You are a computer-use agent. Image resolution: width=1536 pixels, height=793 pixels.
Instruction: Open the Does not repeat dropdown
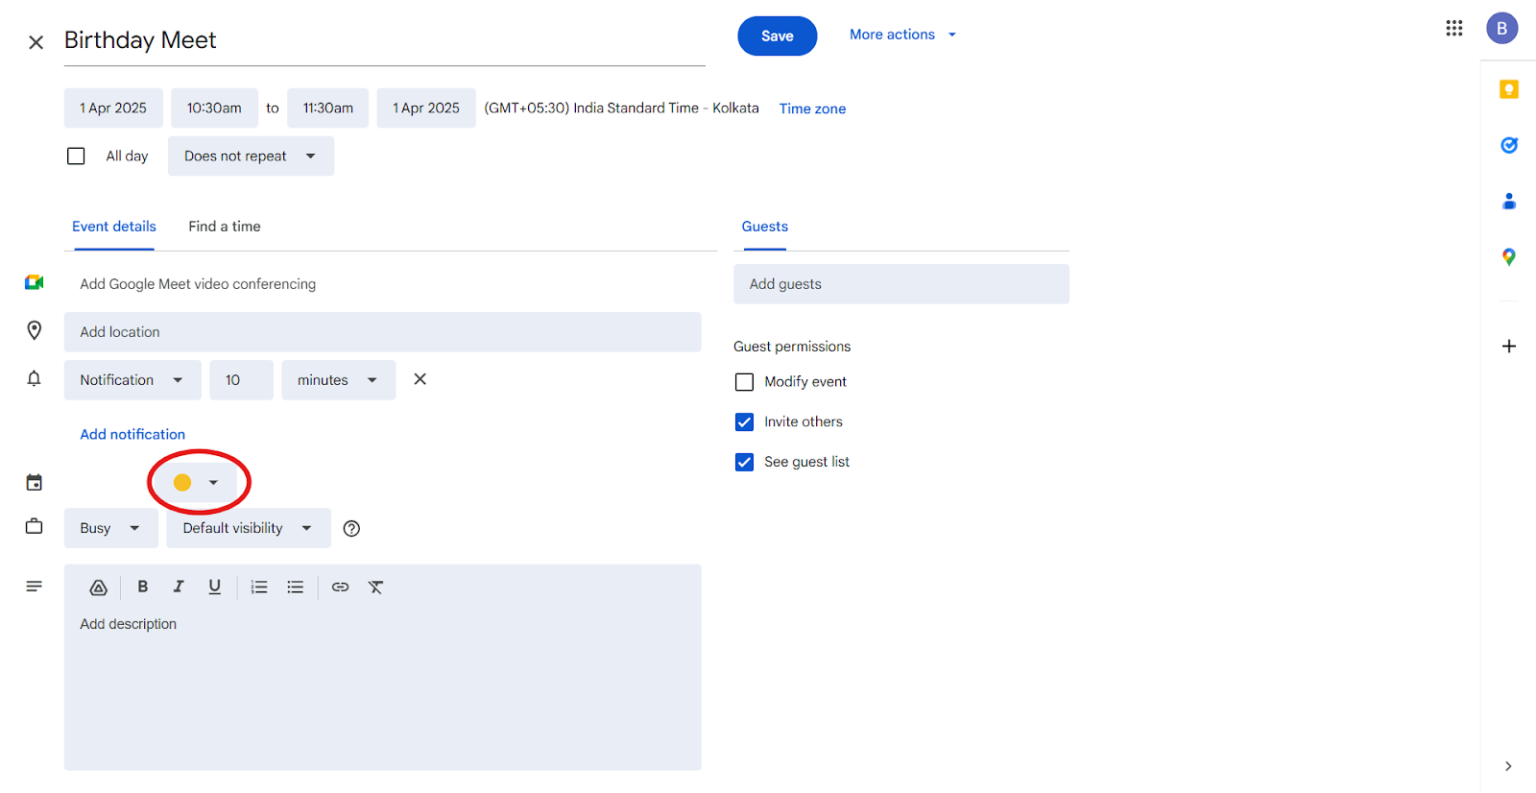pos(250,156)
